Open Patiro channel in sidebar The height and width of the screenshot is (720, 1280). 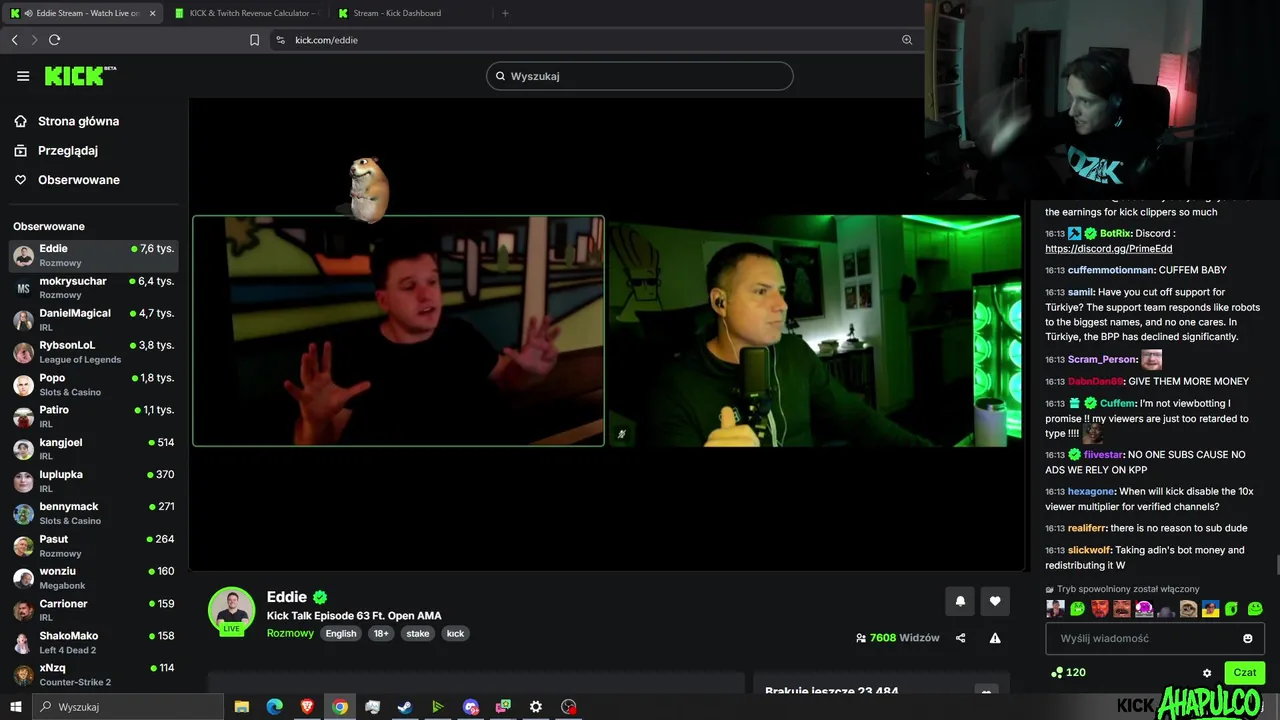click(94, 417)
